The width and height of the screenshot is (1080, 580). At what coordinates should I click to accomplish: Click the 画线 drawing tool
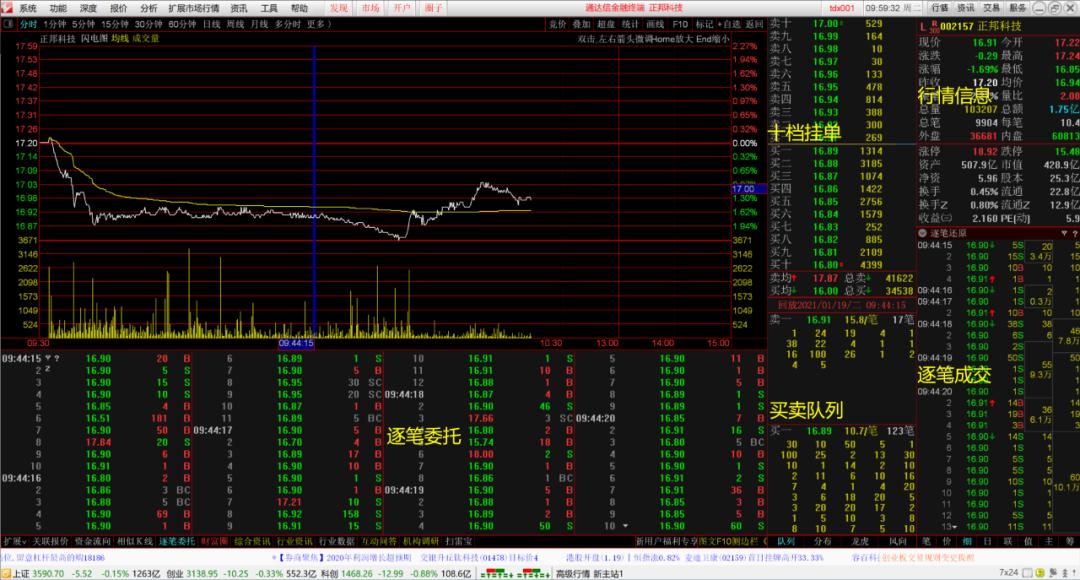coord(654,24)
